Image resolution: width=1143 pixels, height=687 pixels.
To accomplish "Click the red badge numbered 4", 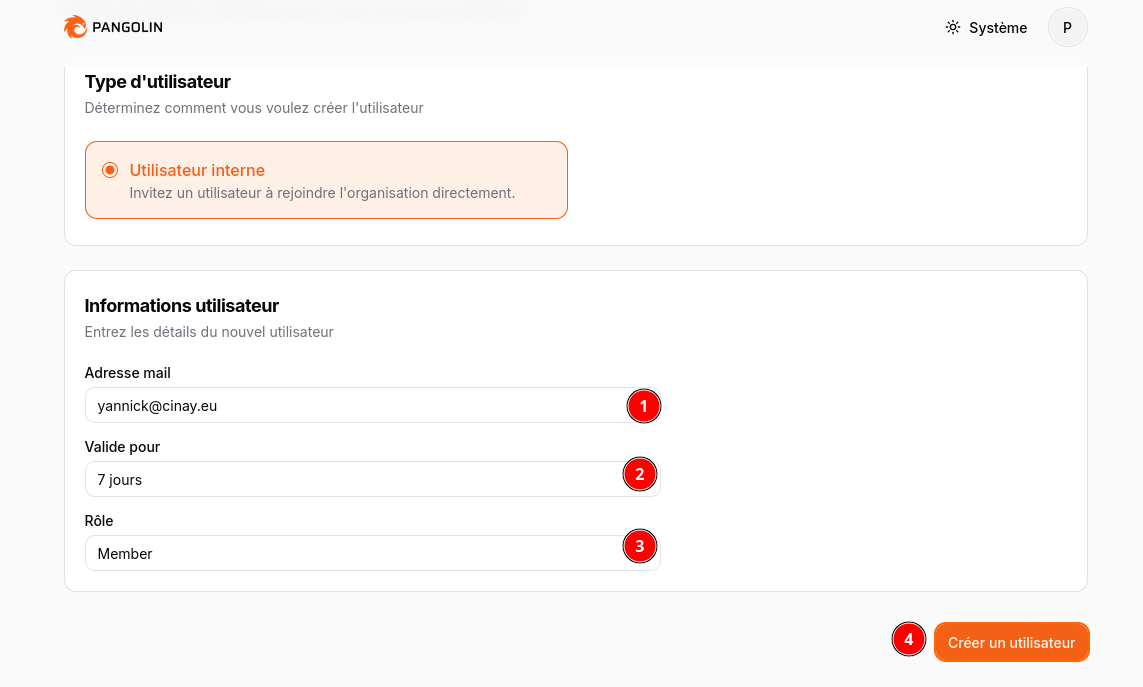I will tap(908, 639).
